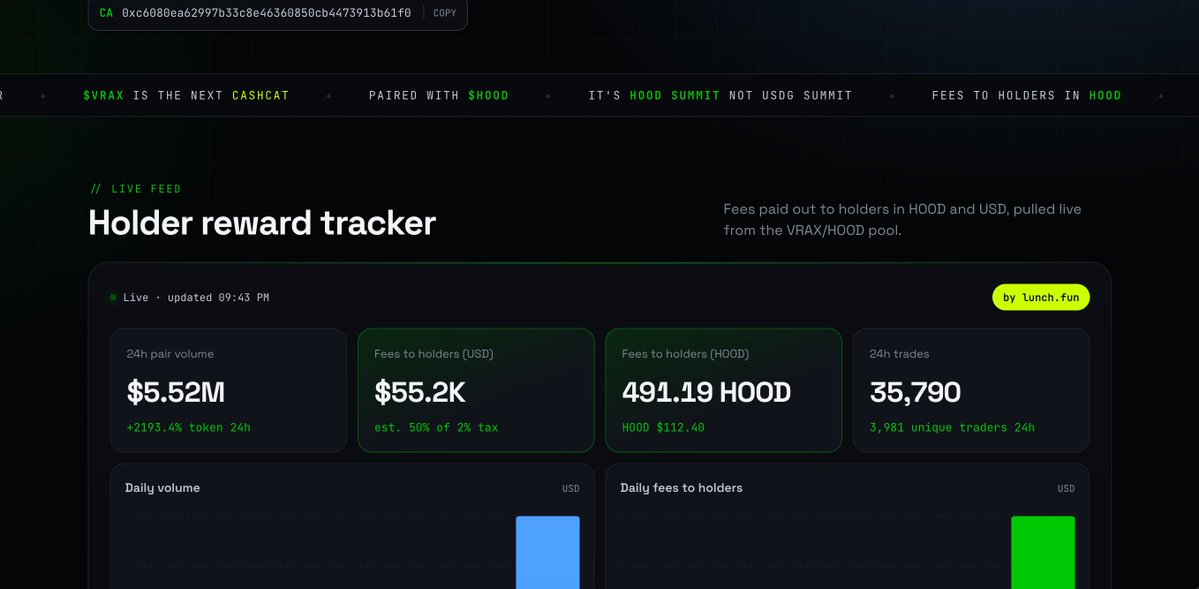This screenshot has width=1199, height=589.
Task: Click the green Live status dot
Action: [113, 298]
